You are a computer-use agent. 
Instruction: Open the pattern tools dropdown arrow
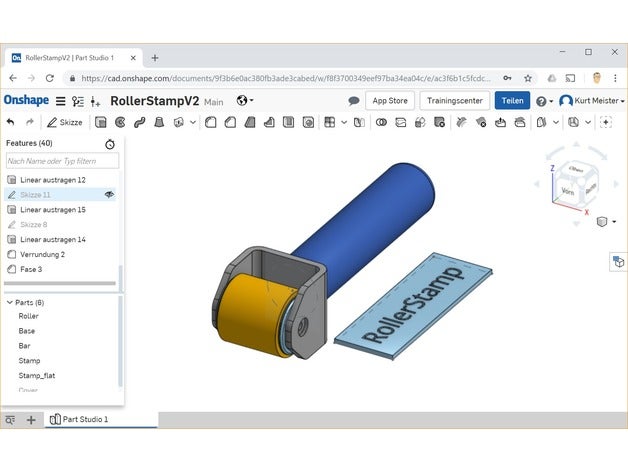[x=344, y=122]
